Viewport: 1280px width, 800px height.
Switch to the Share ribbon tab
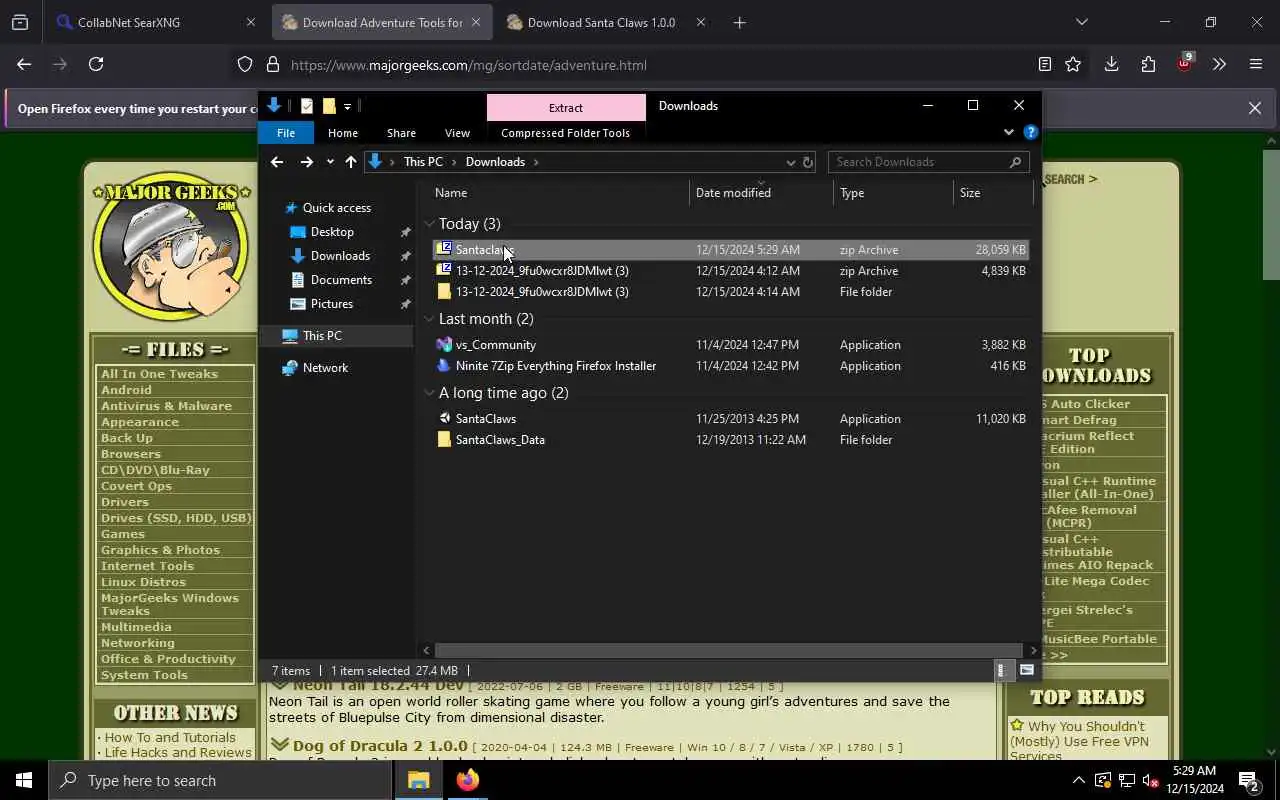401,133
